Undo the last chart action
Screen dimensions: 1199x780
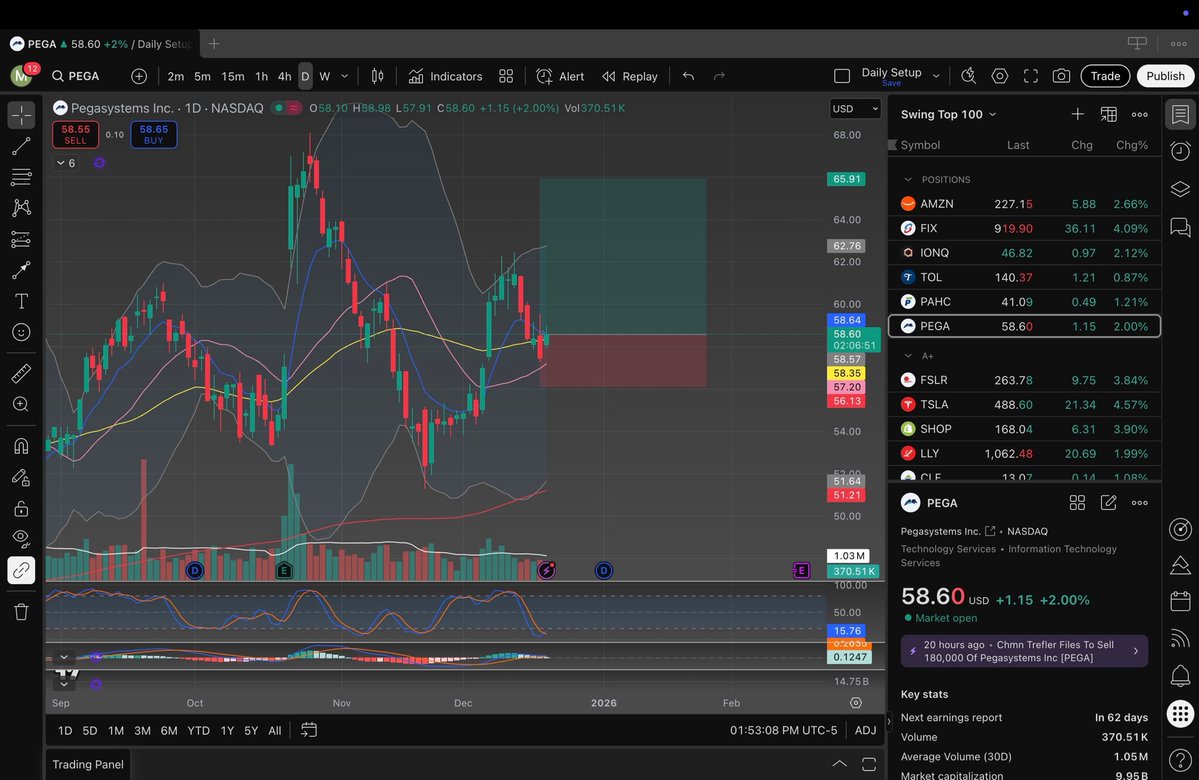(x=688, y=76)
